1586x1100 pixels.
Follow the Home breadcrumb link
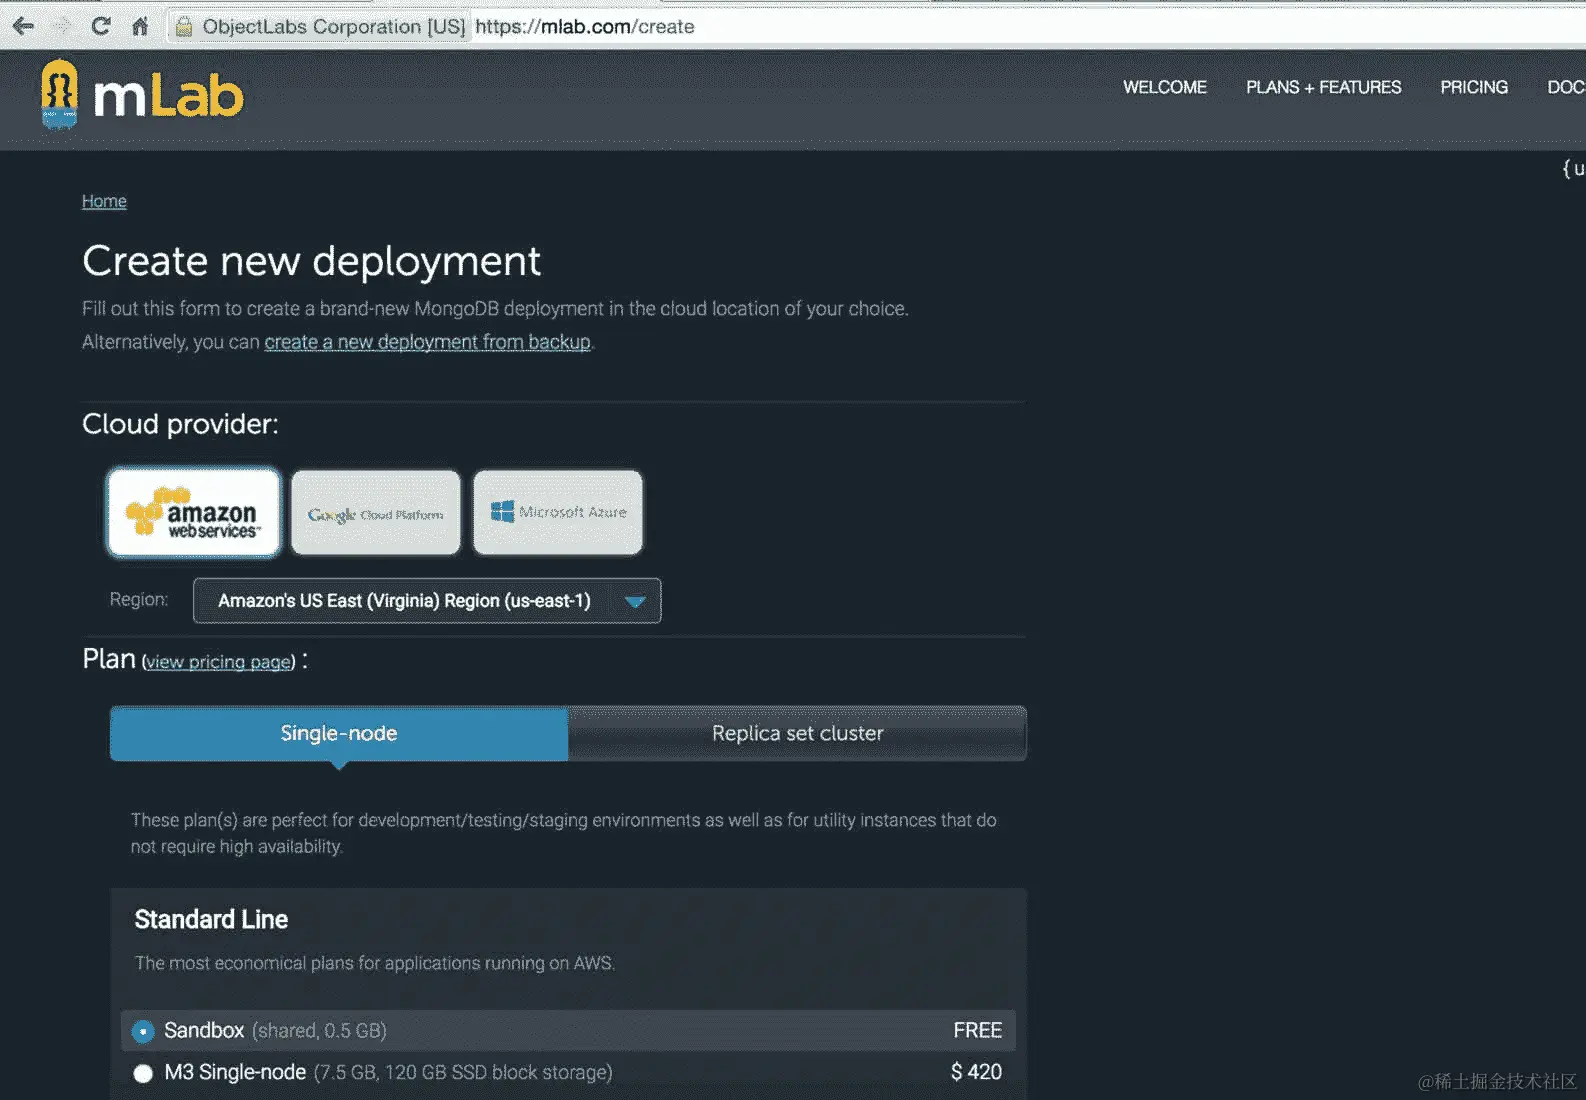(x=104, y=201)
